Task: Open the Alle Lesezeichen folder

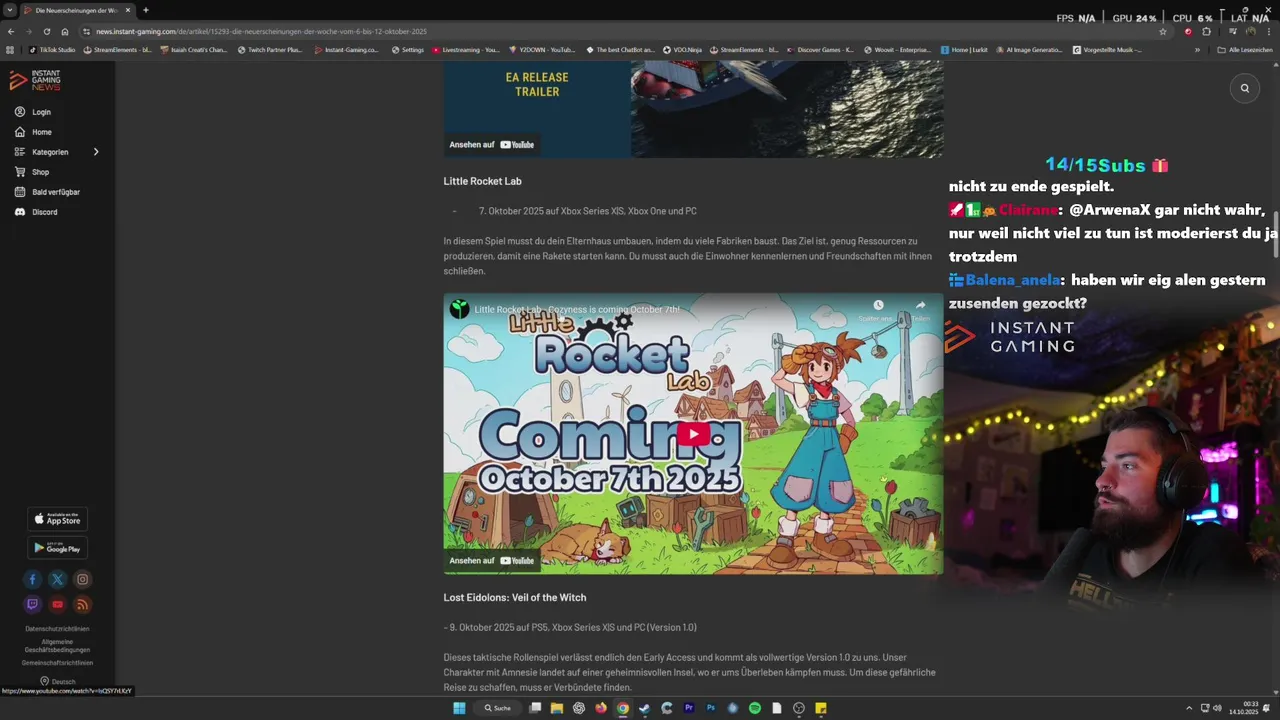Action: coord(1245,49)
